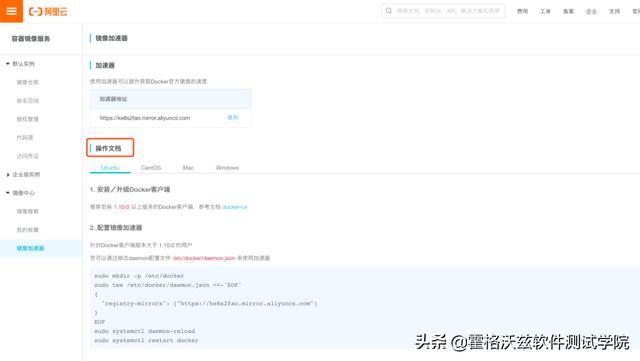Viewport: 640px width, 361px height.
Task: Click the search magnifier icon
Action: (389, 11)
